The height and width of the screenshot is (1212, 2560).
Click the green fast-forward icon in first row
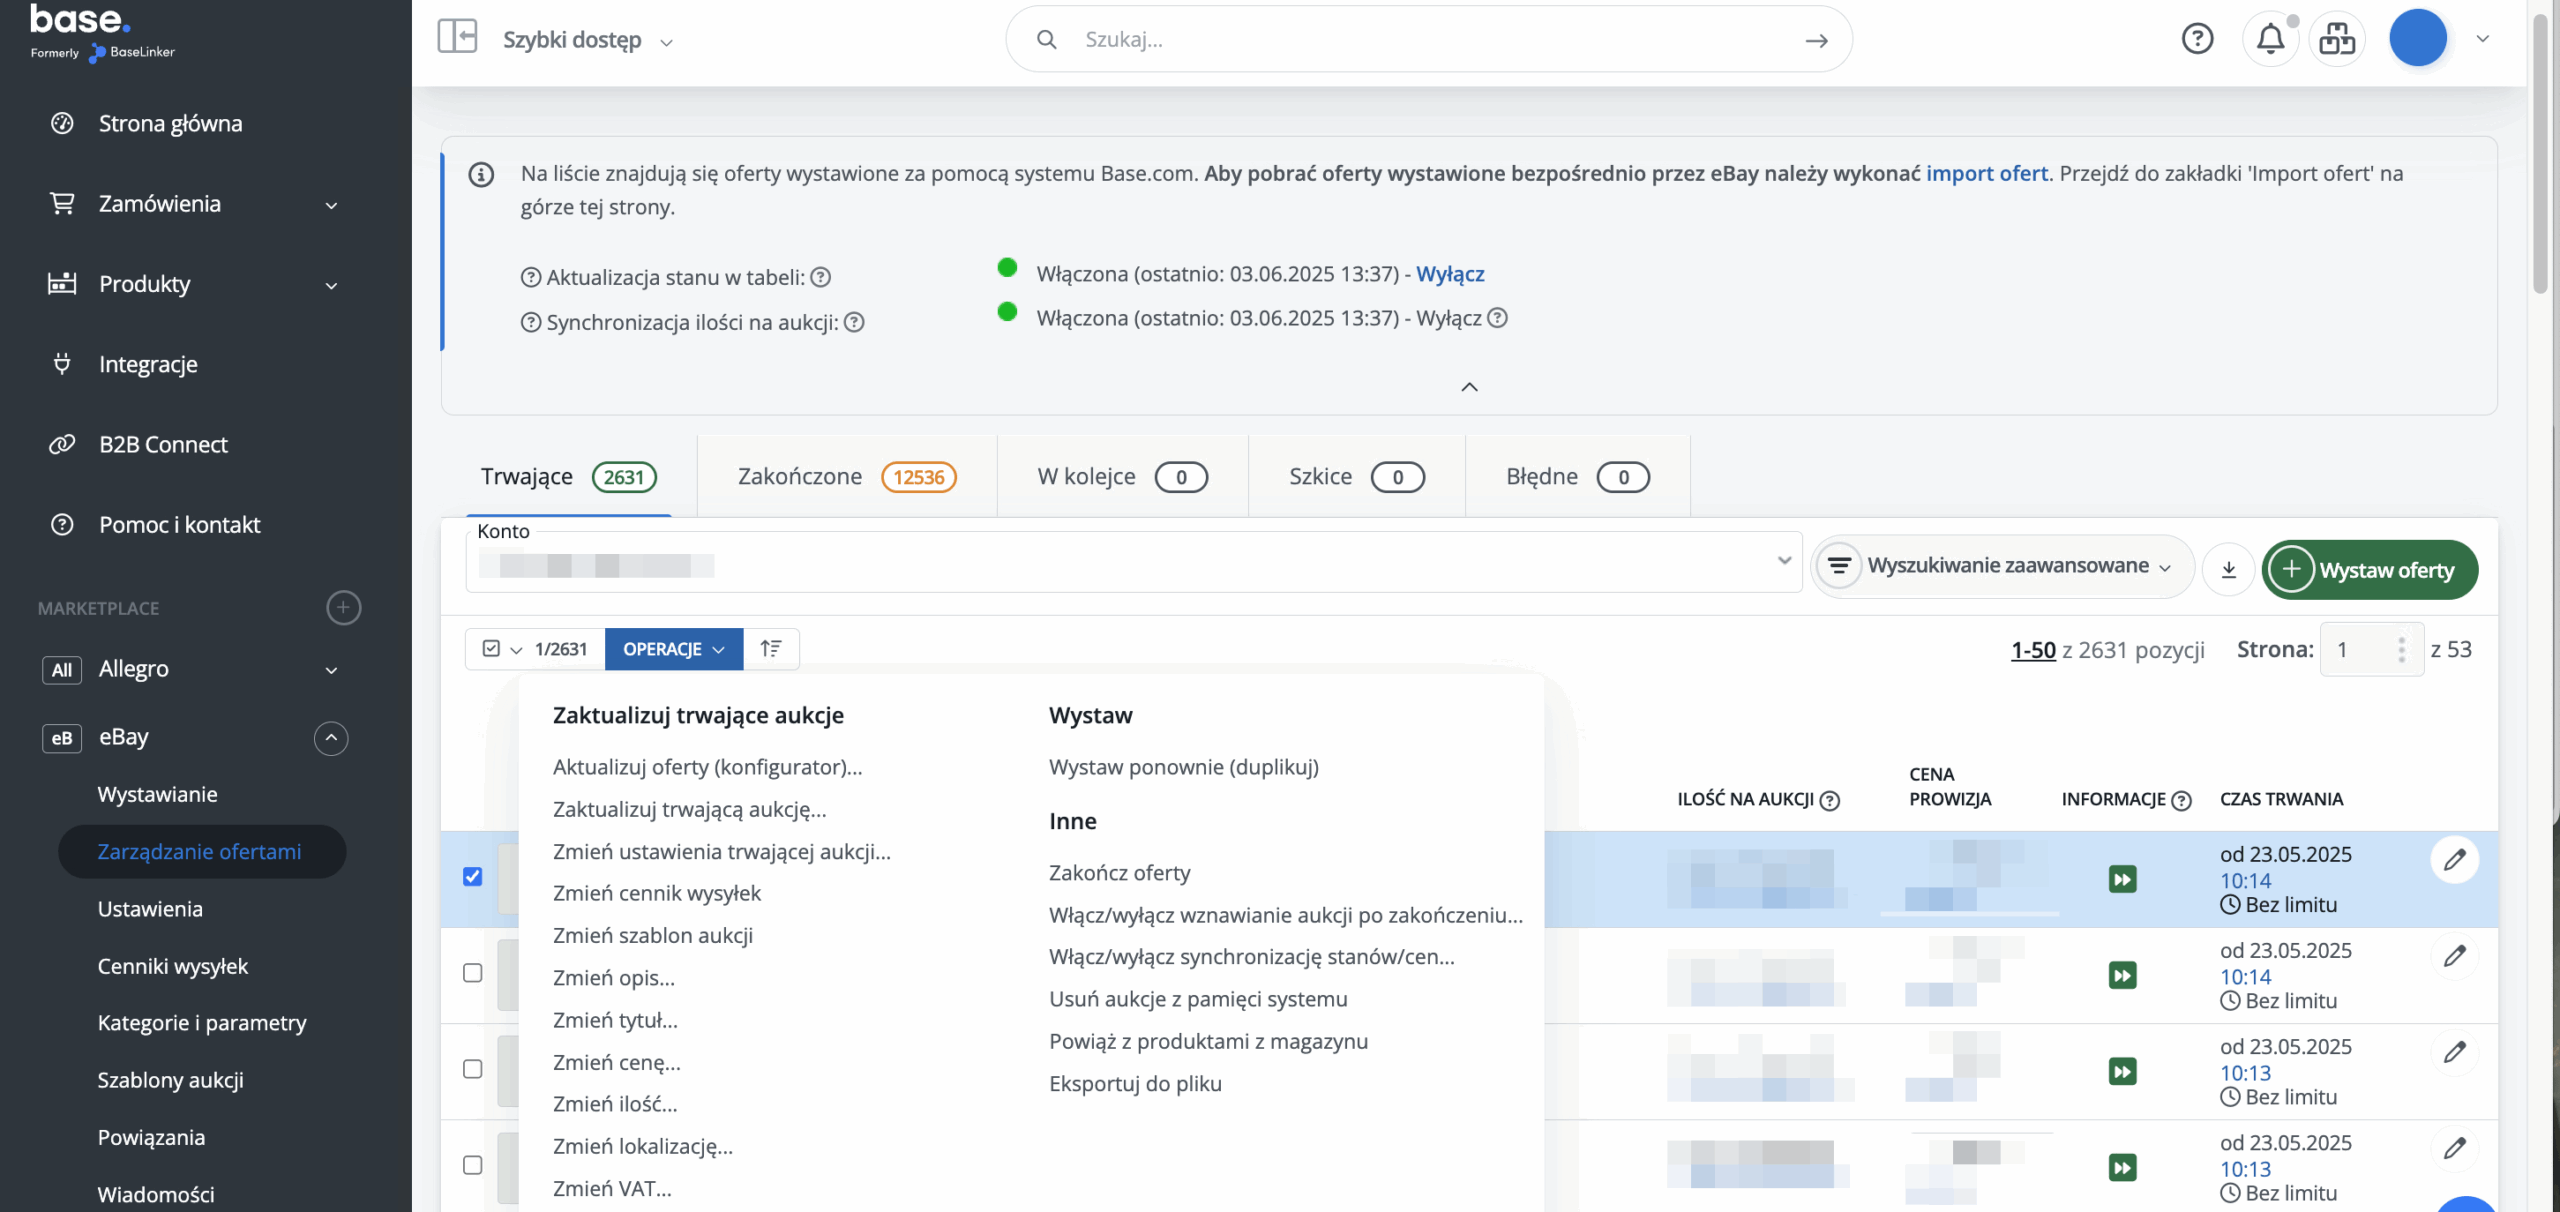pyautogui.click(x=2122, y=879)
